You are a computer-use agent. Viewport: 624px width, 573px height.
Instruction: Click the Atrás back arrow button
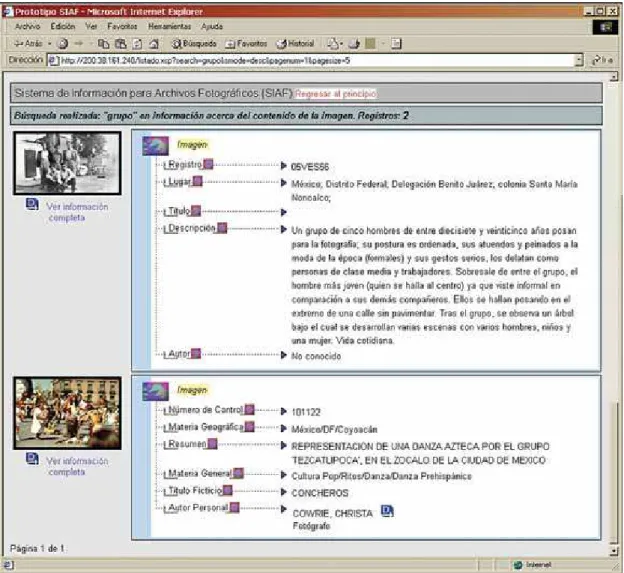[x=28, y=43]
